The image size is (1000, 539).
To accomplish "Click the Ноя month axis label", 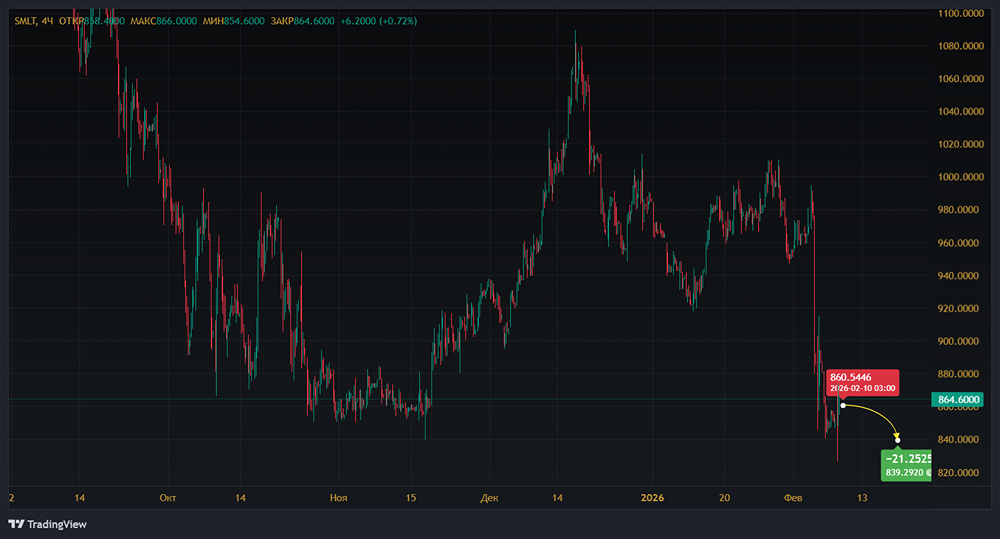I will click(339, 498).
